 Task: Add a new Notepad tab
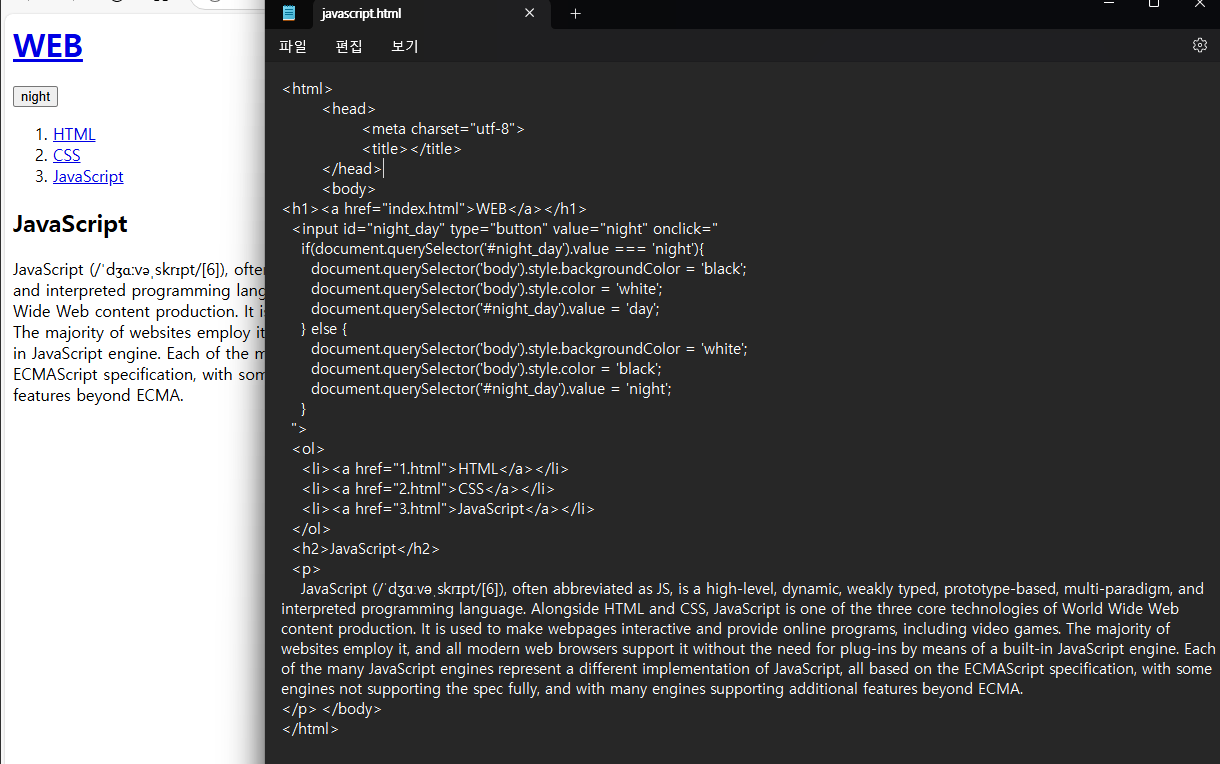[x=575, y=13]
